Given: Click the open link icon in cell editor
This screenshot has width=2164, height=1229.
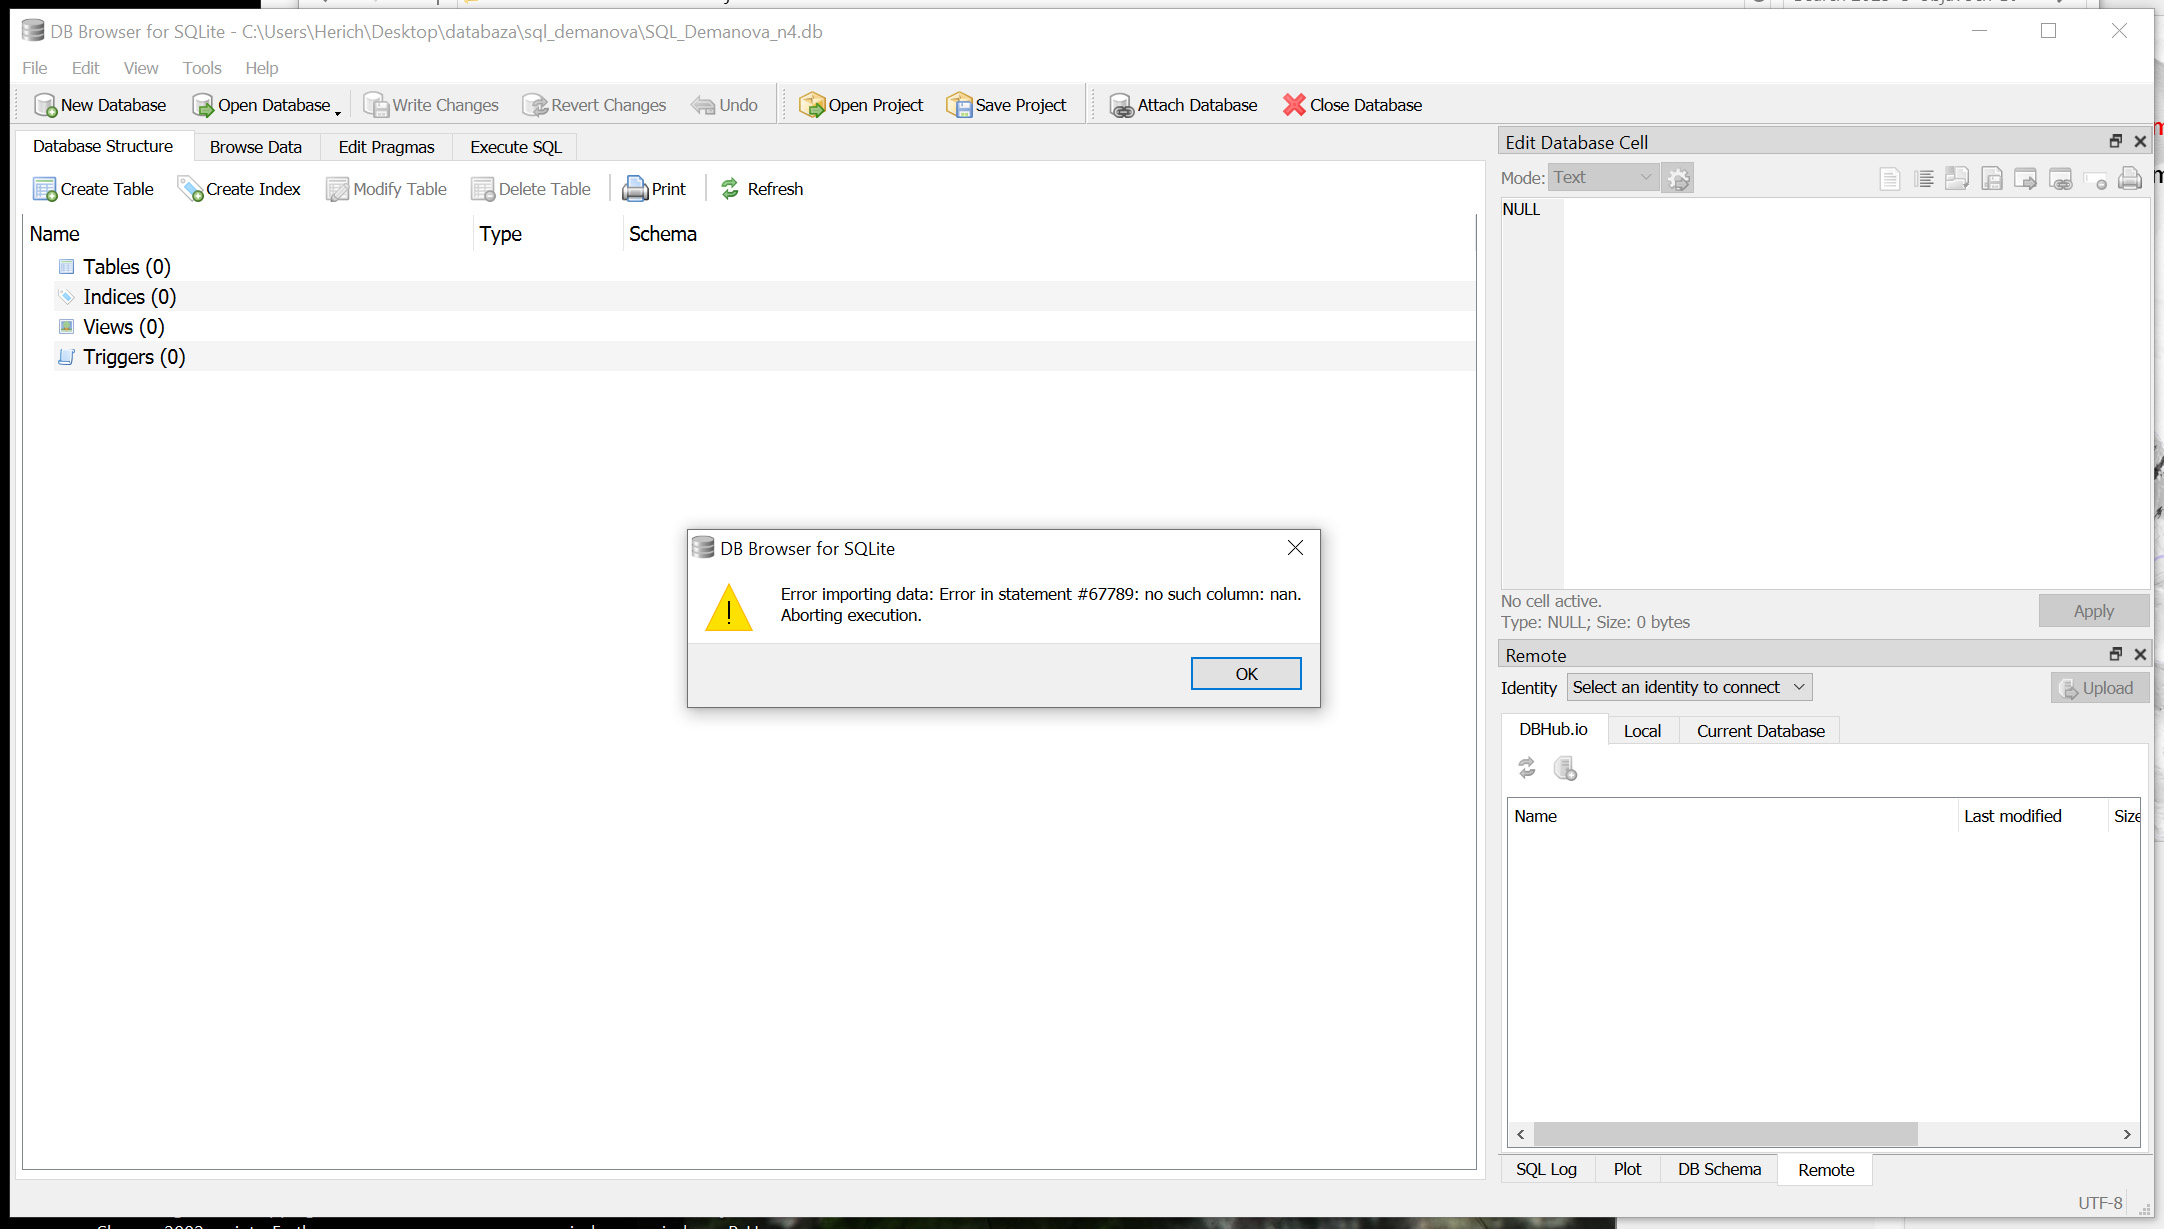Looking at the screenshot, I should [2061, 179].
